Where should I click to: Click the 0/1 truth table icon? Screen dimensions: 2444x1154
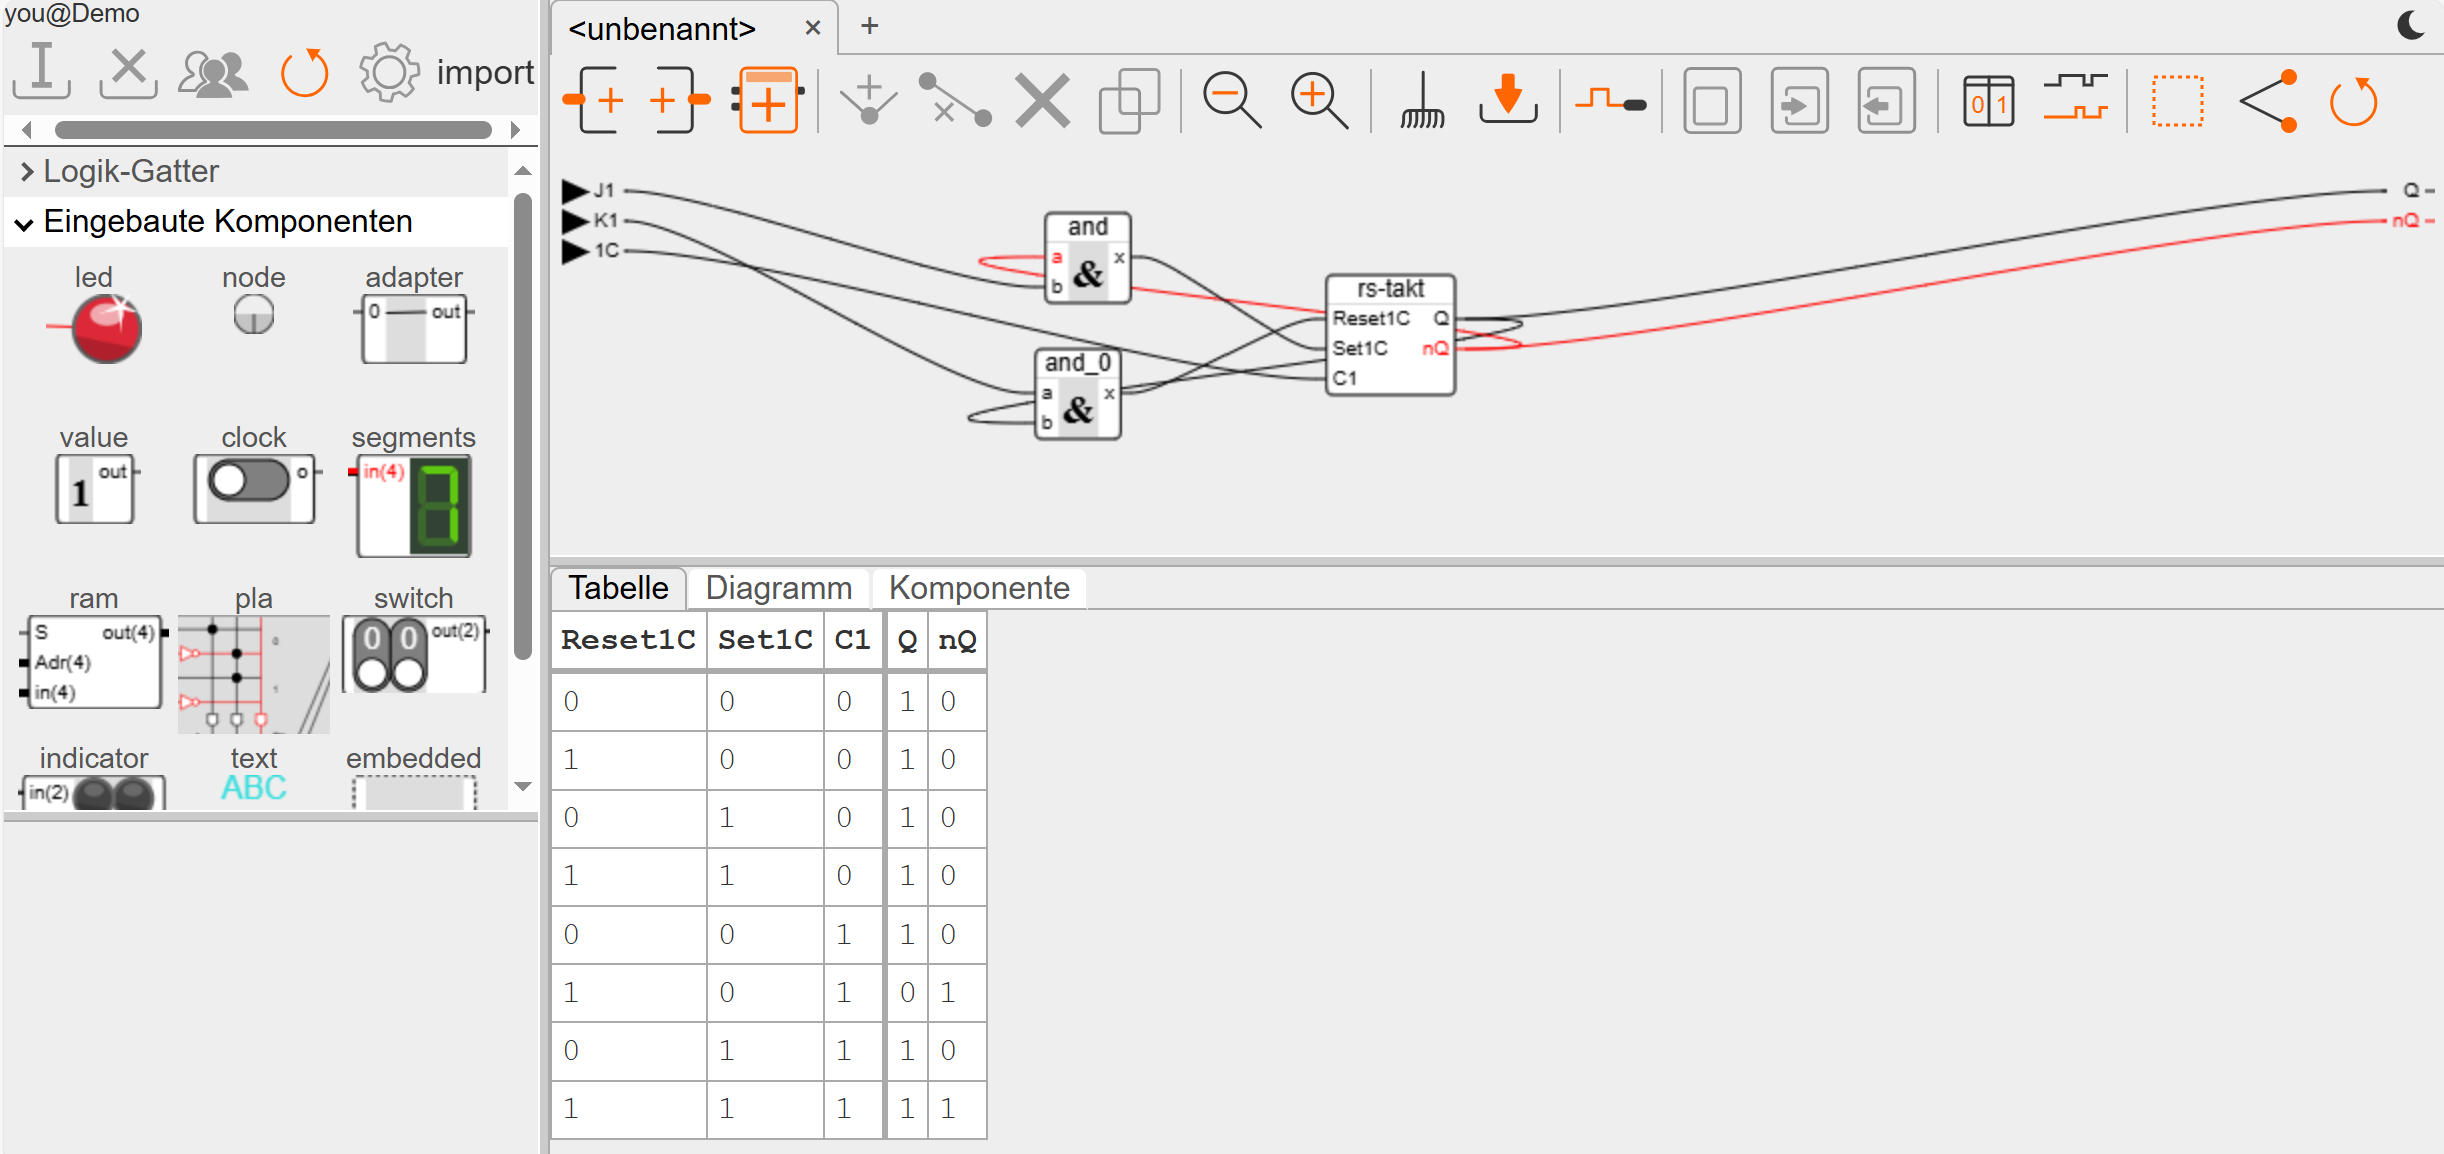pos(1988,100)
